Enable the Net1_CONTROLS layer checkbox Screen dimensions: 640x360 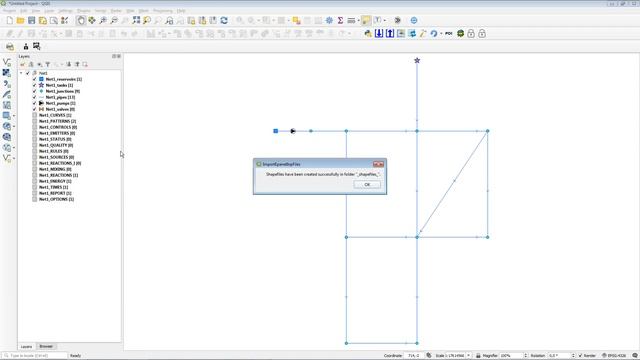point(34,127)
